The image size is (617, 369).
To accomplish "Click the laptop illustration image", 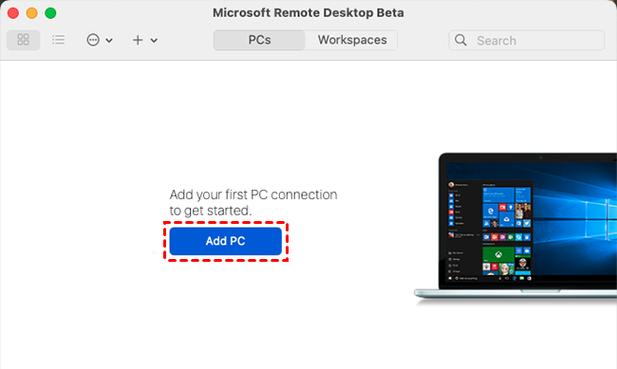I will pos(515,227).
